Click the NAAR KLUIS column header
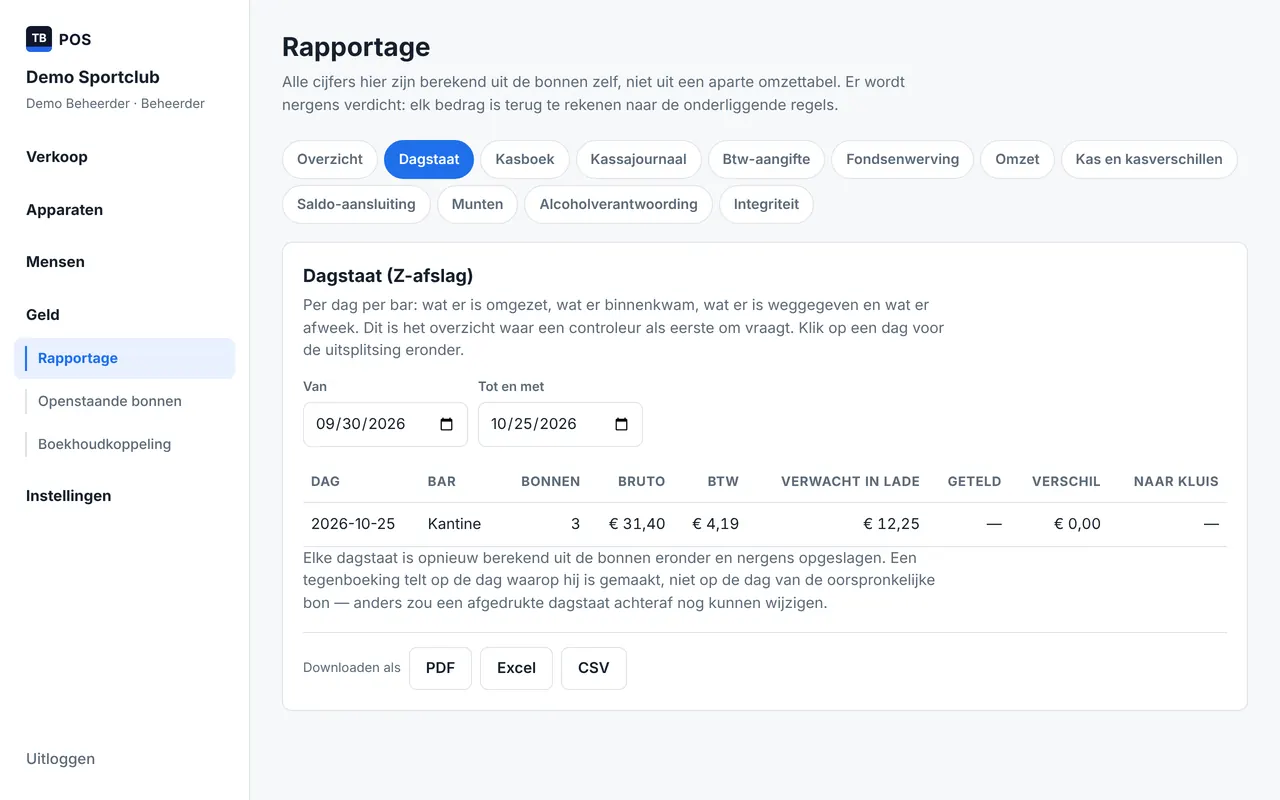 (x=1176, y=481)
